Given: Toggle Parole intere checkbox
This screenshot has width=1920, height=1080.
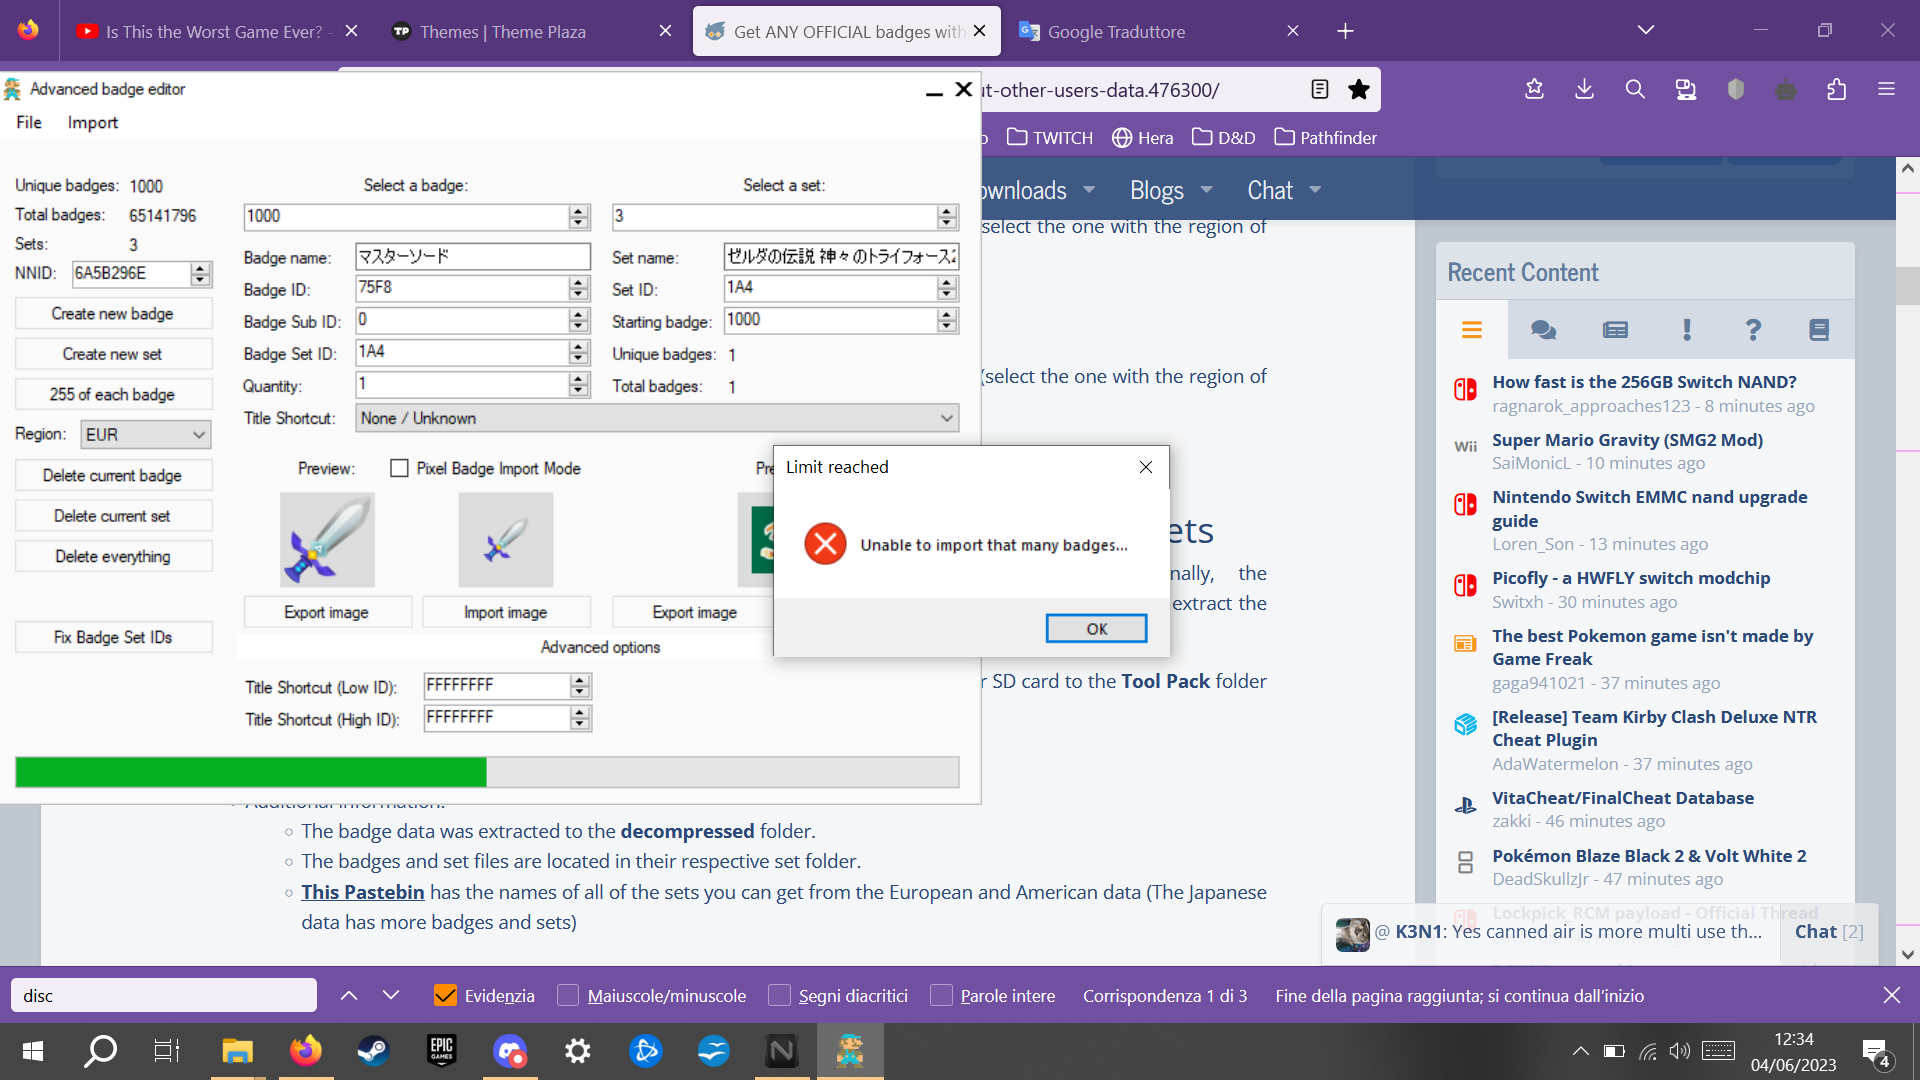Looking at the screenshot, I should click(x=941, y=995).
